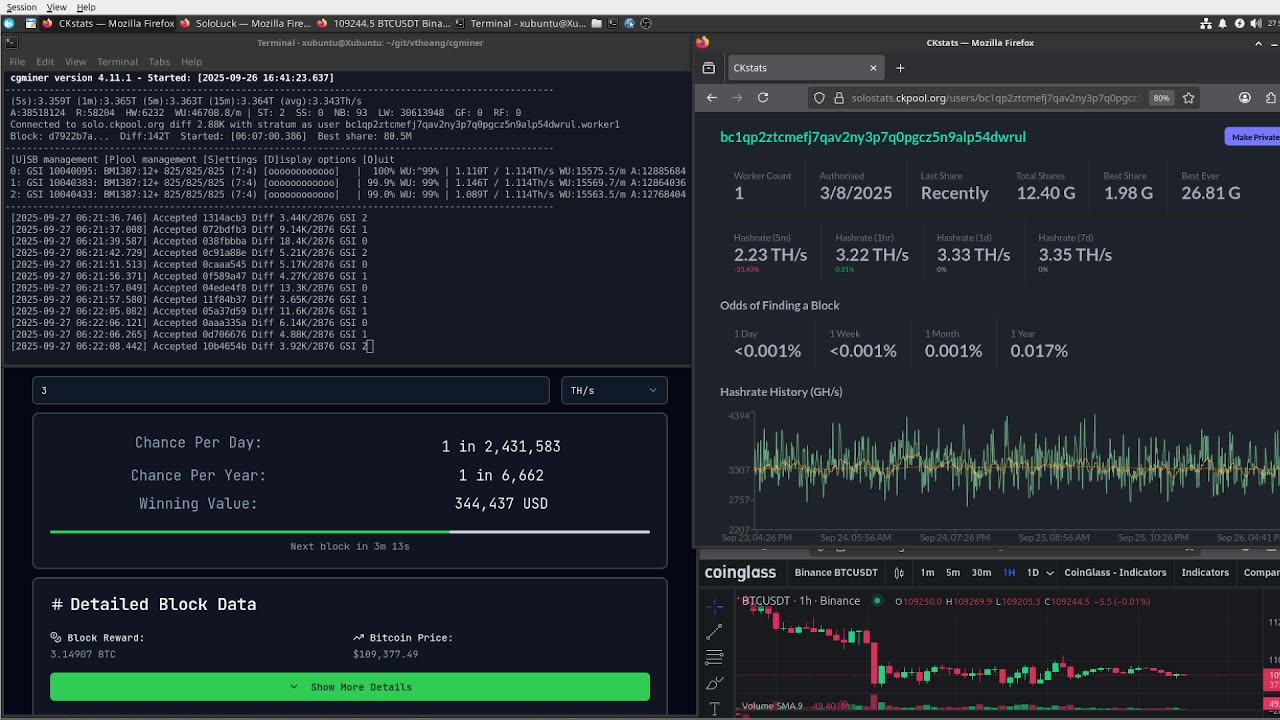The height and width of the screenshot is (720, 1280).
Task: Switch to Terminal xubuntu taskbar window
Action: tap(520, 23)
